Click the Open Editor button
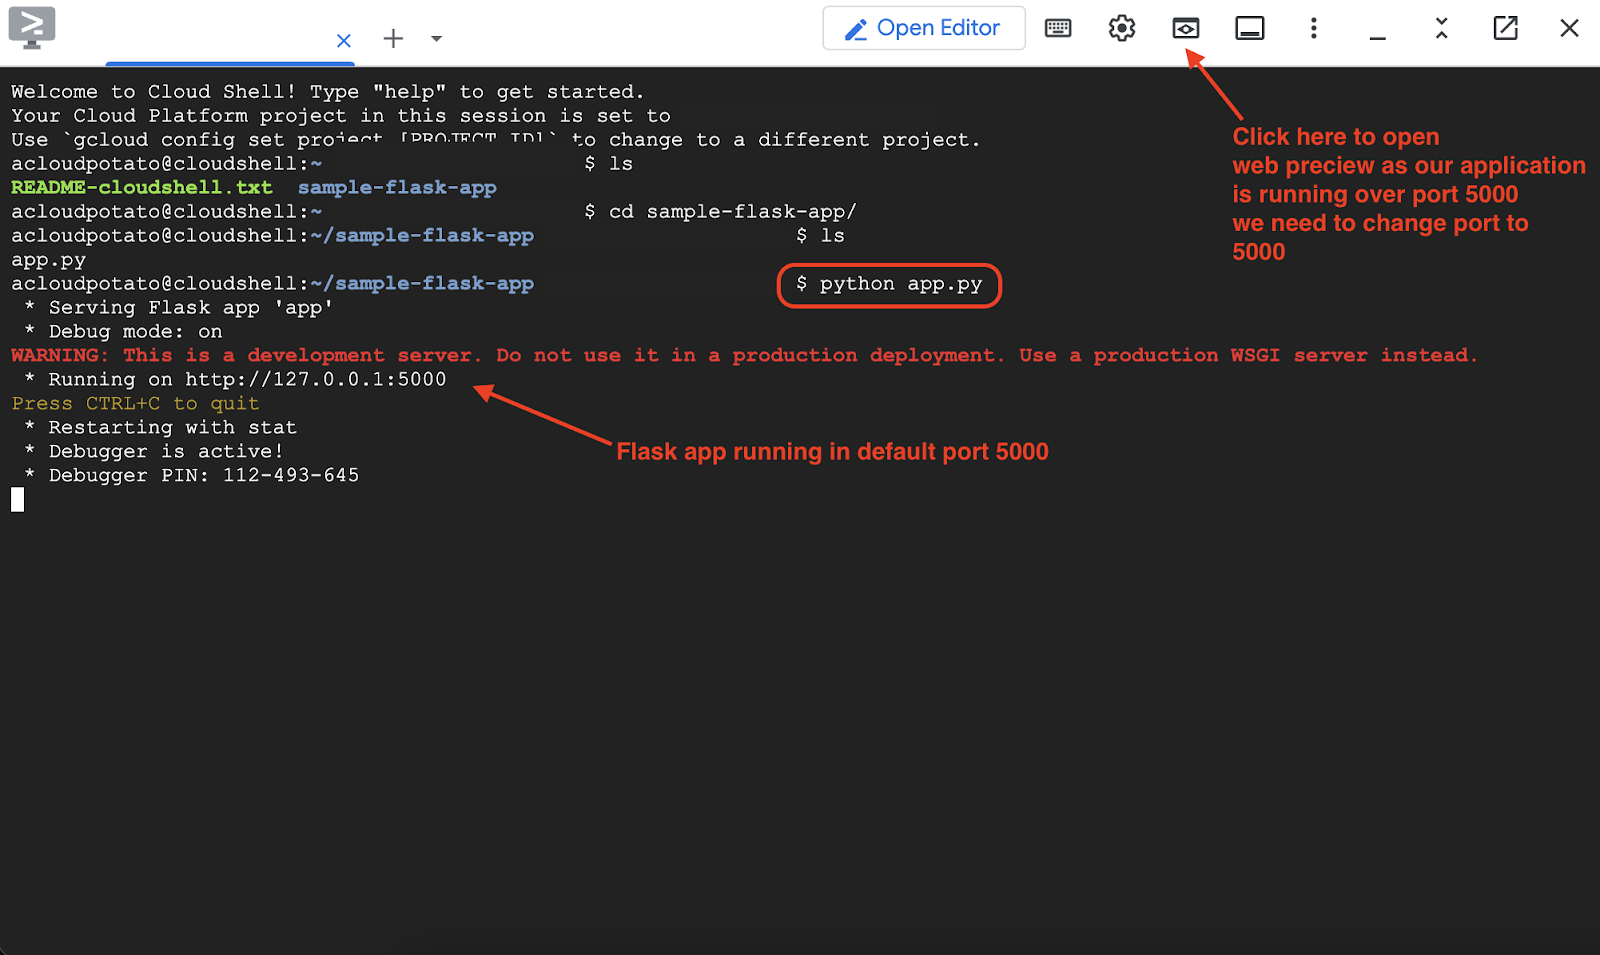Image resolution: width=1600 pixels, height=955 pixels. coord(923,28)
